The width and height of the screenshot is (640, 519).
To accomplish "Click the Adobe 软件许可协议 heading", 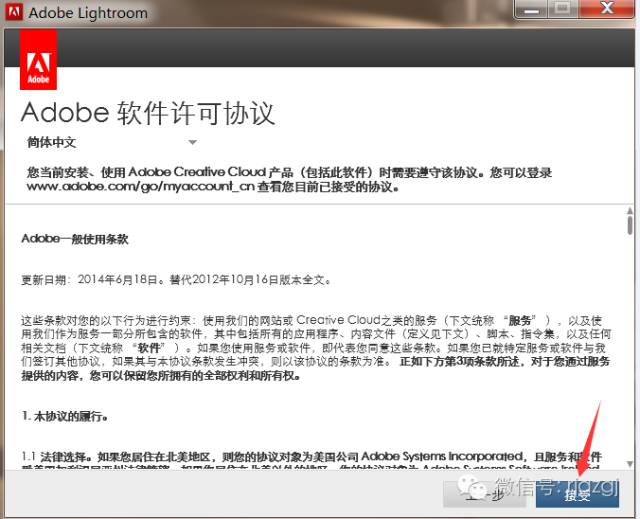I will point(148,112).
